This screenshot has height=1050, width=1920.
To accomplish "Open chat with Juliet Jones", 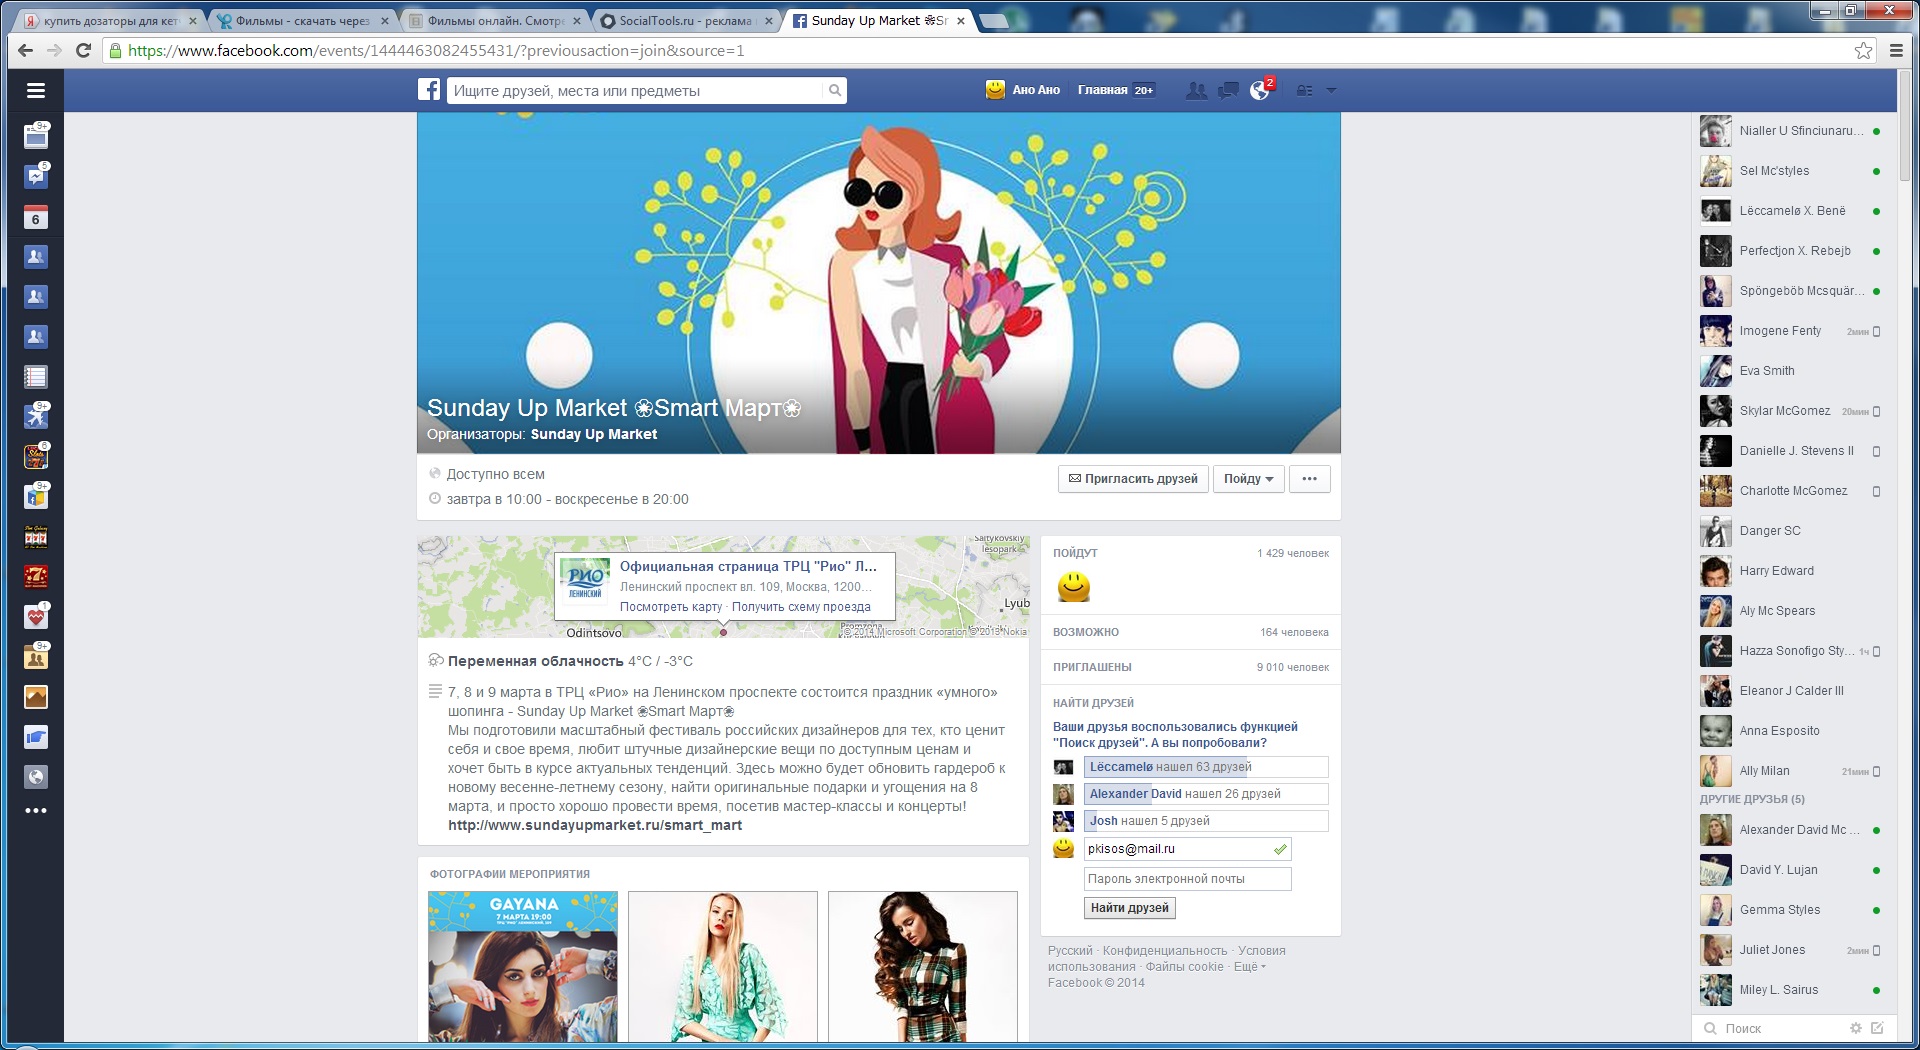I will [x=1791, y=950].
